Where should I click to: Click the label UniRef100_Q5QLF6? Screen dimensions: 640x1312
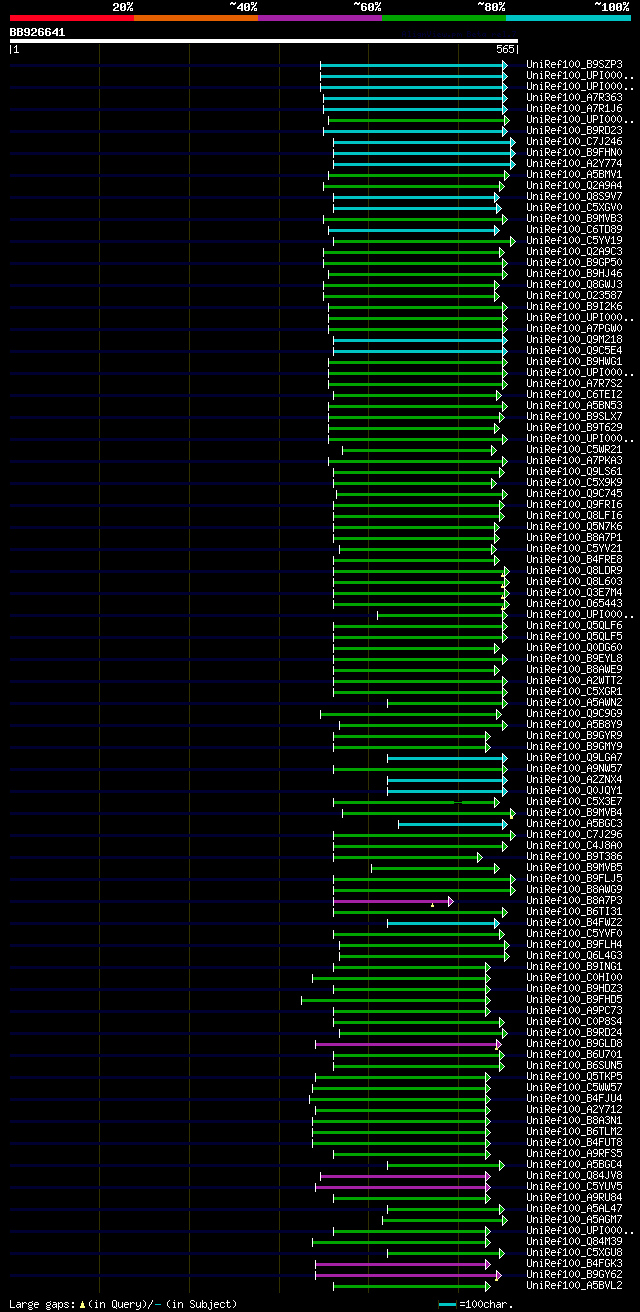pos(574,626)
